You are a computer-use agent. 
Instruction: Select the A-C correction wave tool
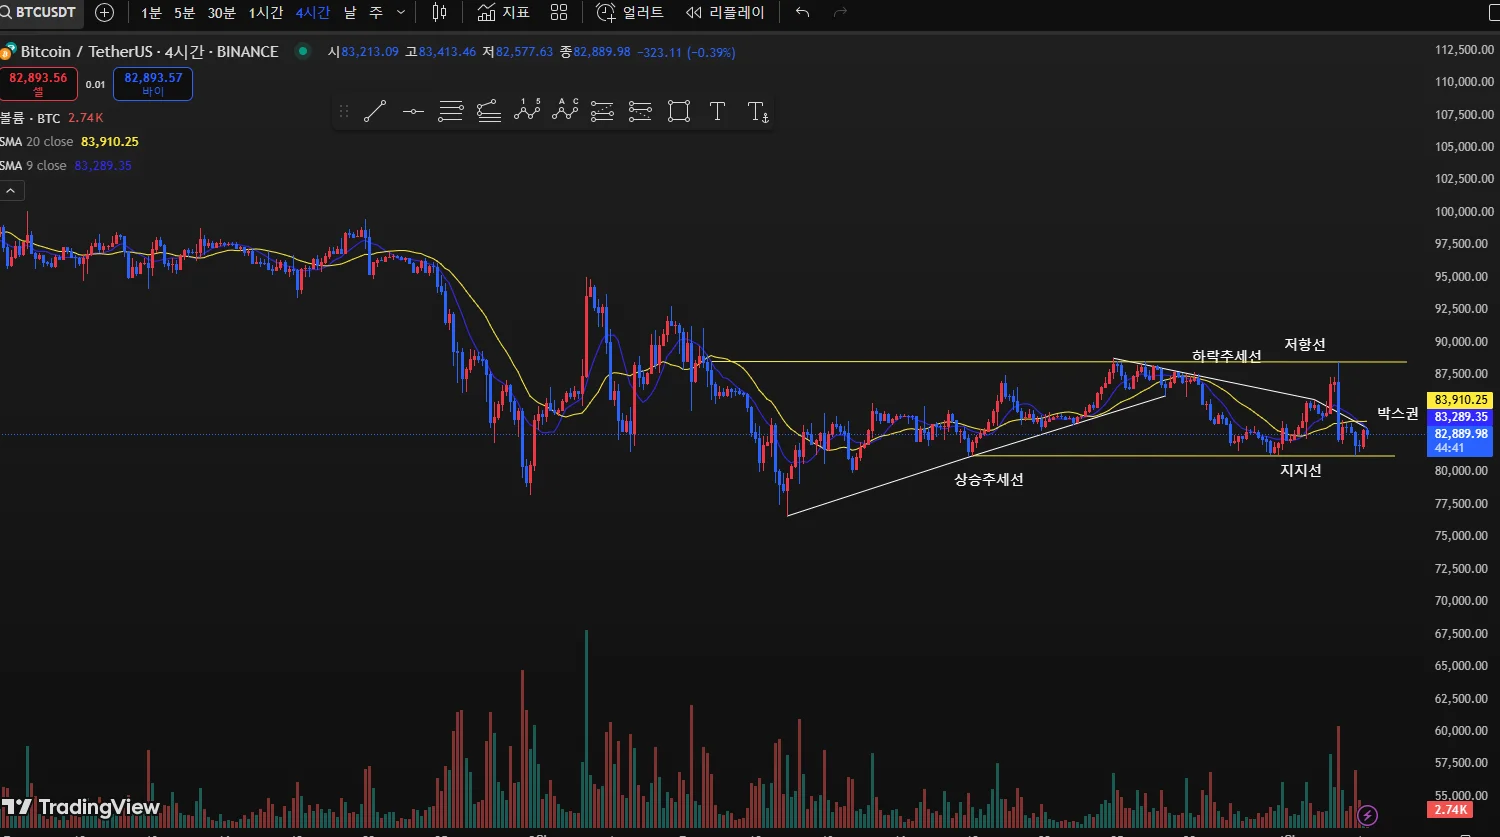coord(565,112)
